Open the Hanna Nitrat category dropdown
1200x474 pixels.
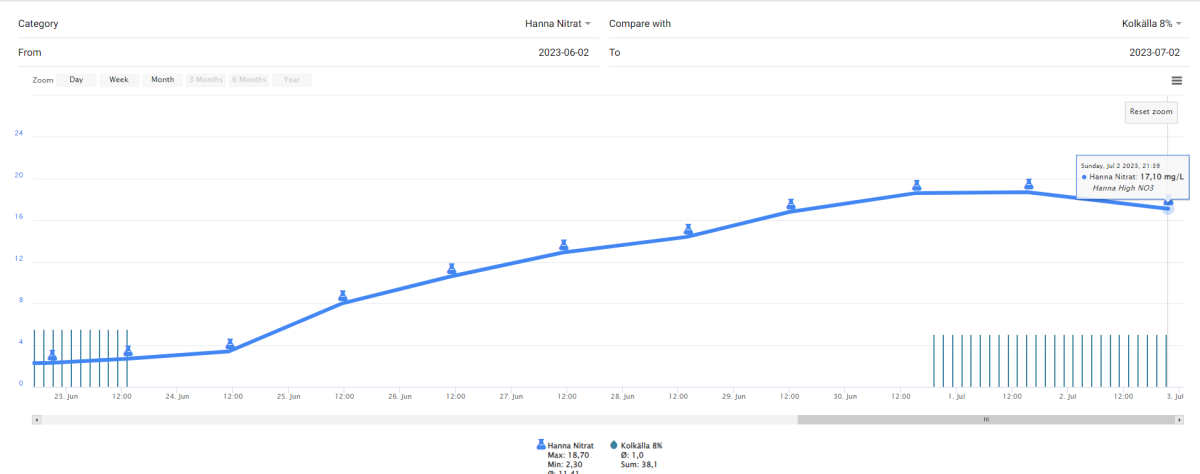coord(558,23)
